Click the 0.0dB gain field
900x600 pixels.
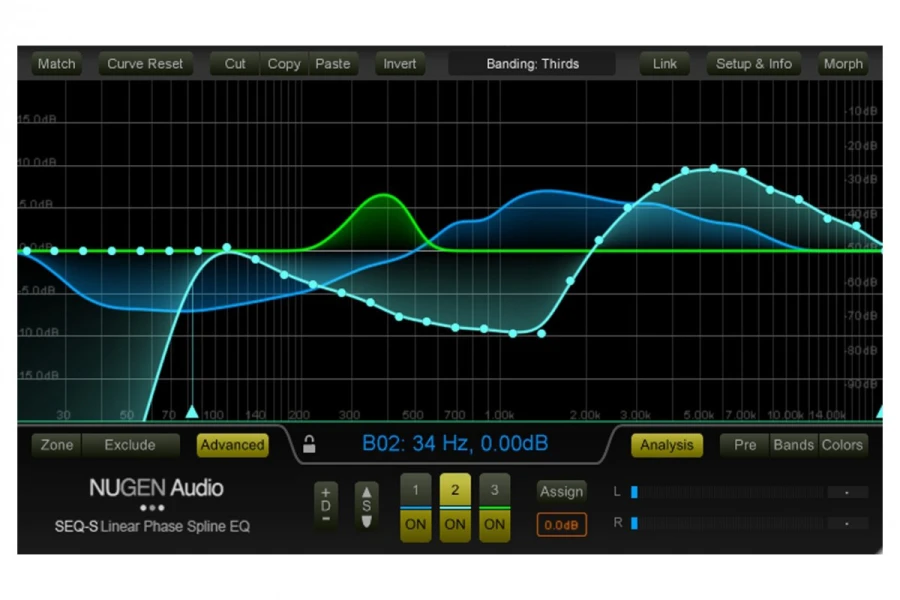561,525
